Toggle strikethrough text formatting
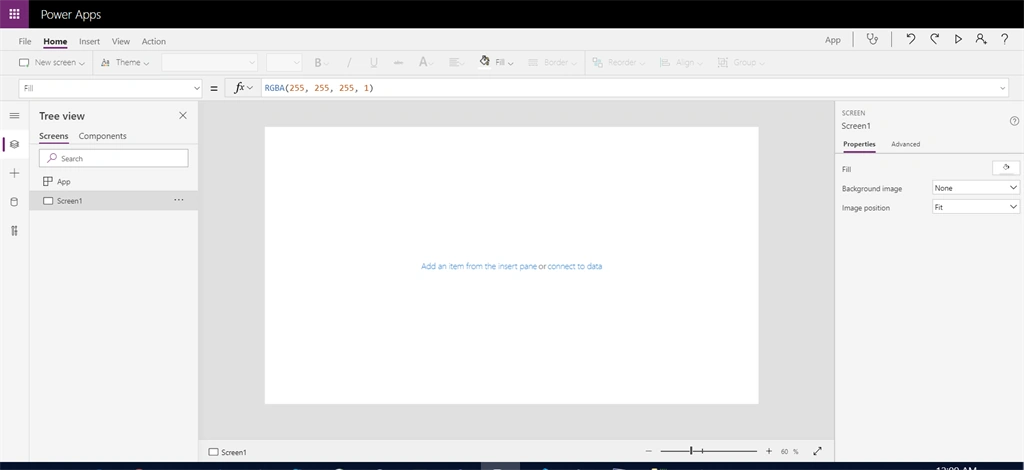1024x470 pixels. 398,63
